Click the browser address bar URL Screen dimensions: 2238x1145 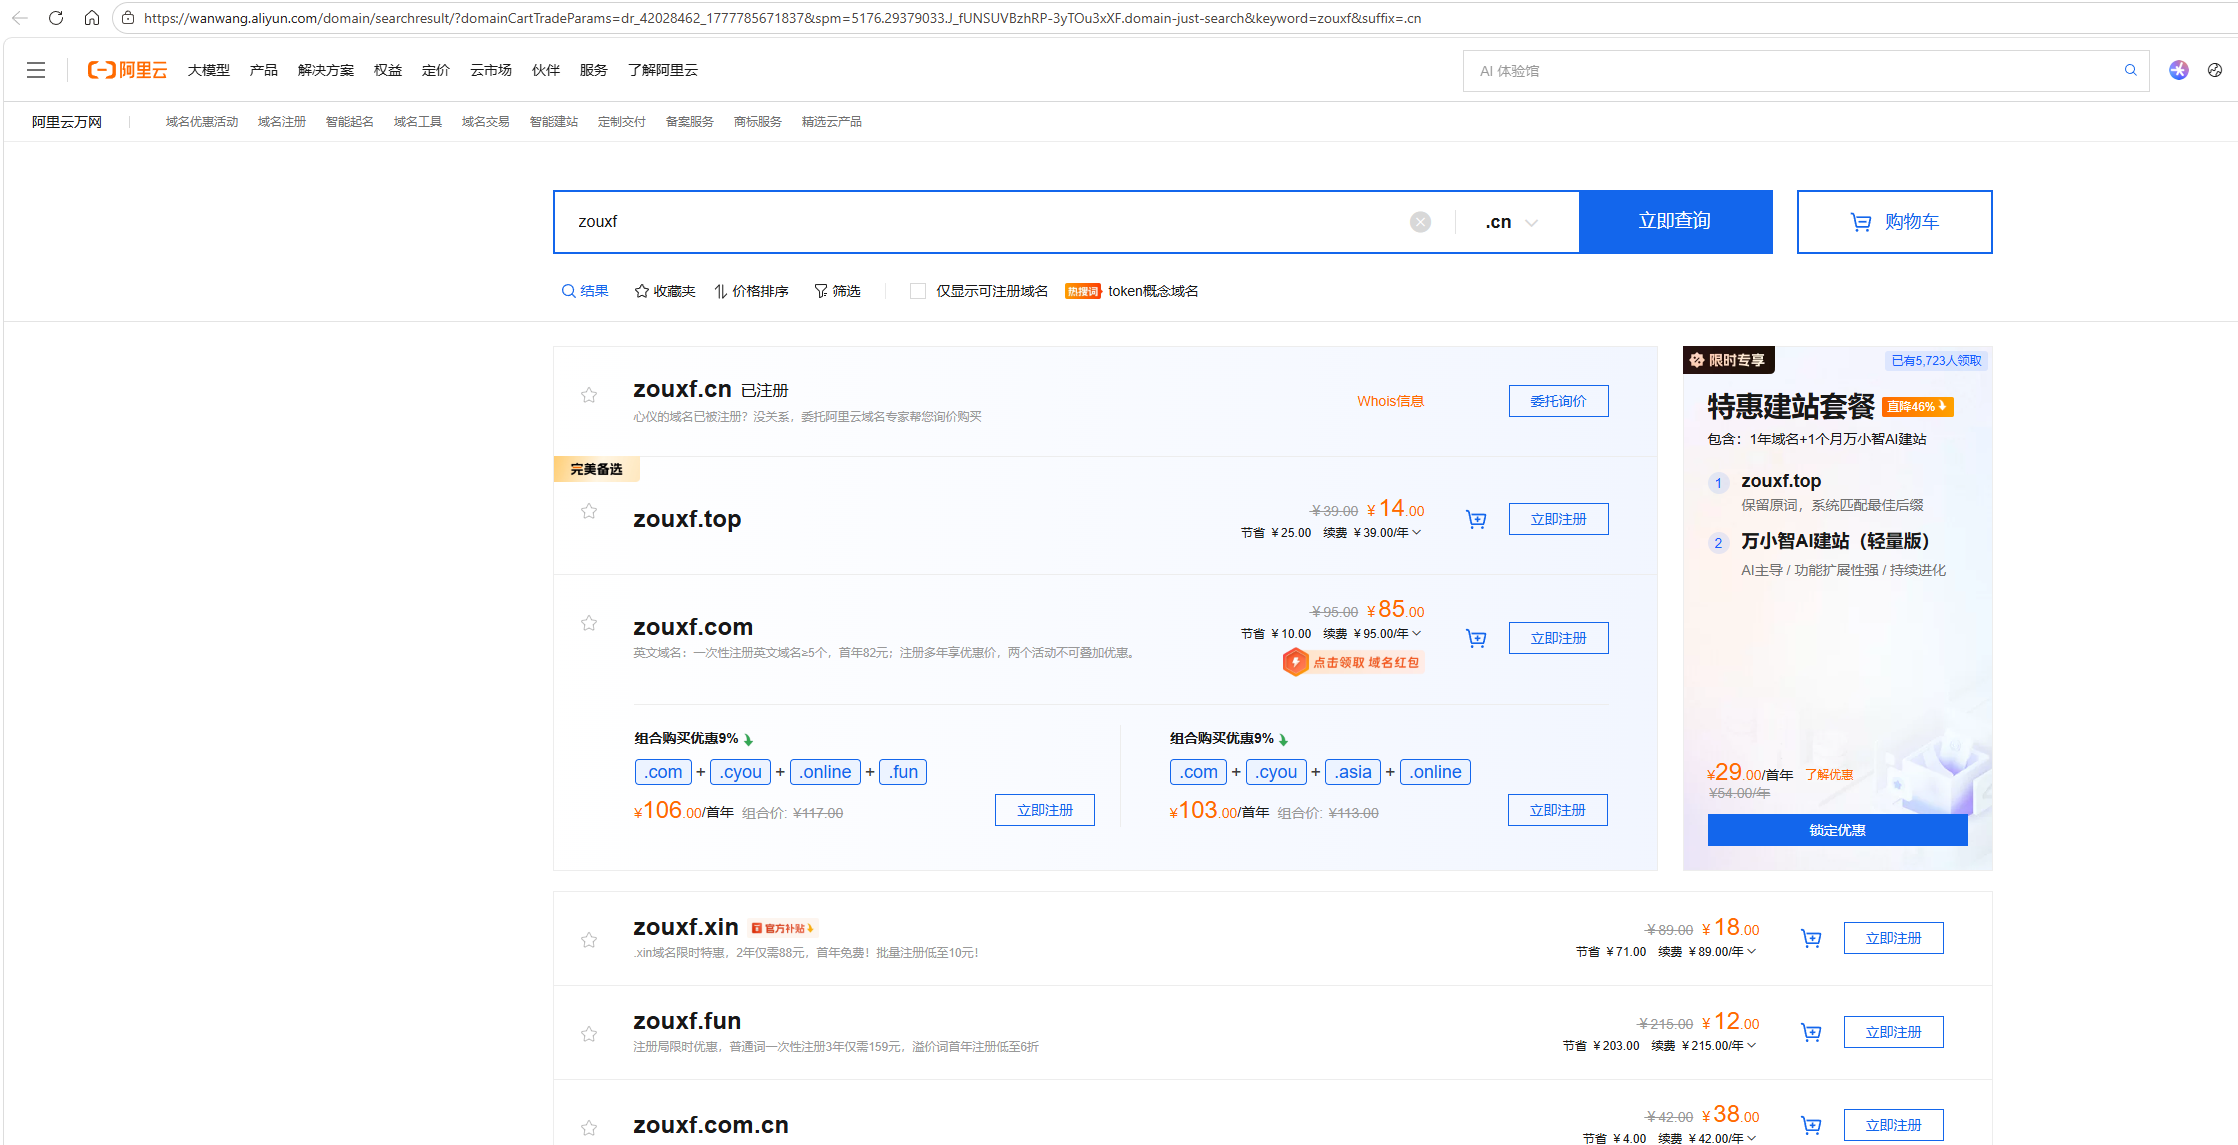(782, 18)
